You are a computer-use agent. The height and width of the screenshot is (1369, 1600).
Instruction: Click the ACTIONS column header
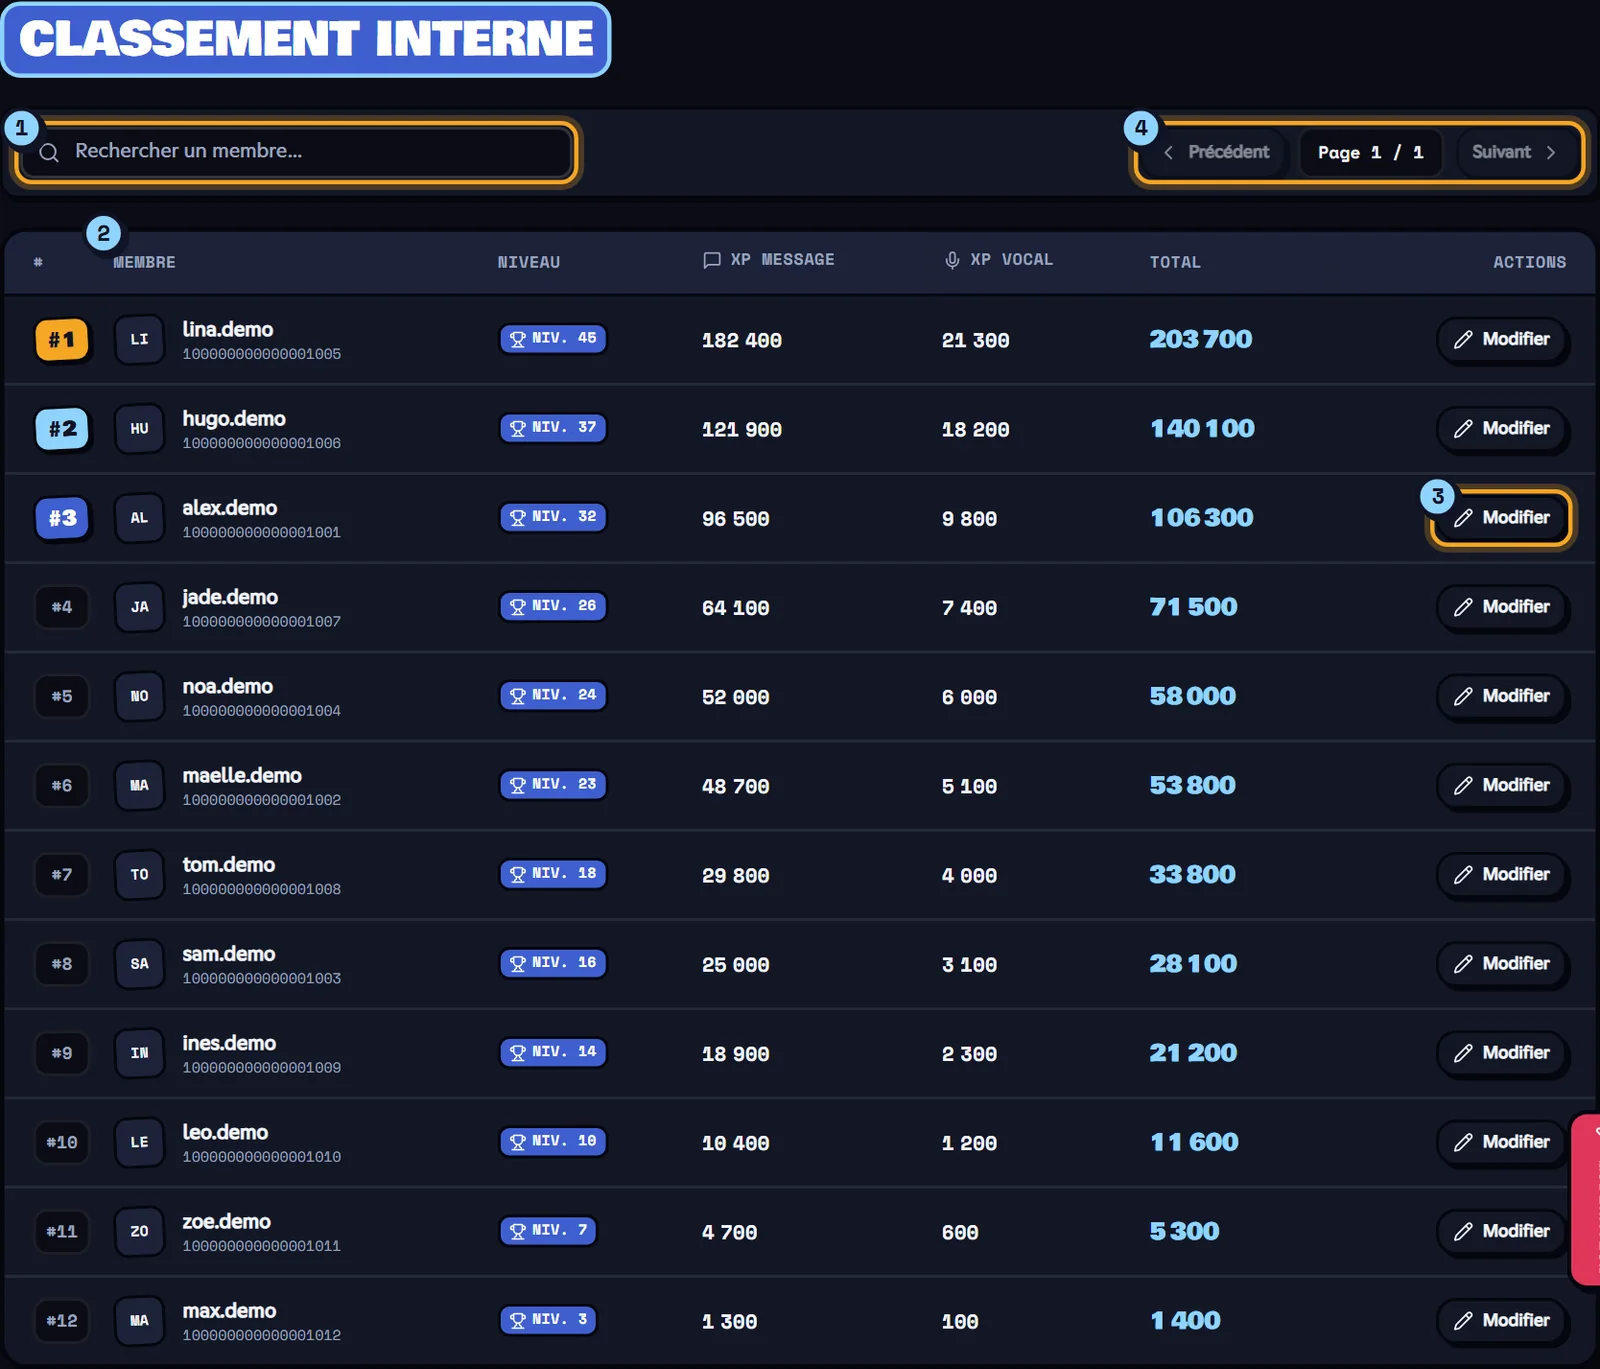[x=1530, y=262]
